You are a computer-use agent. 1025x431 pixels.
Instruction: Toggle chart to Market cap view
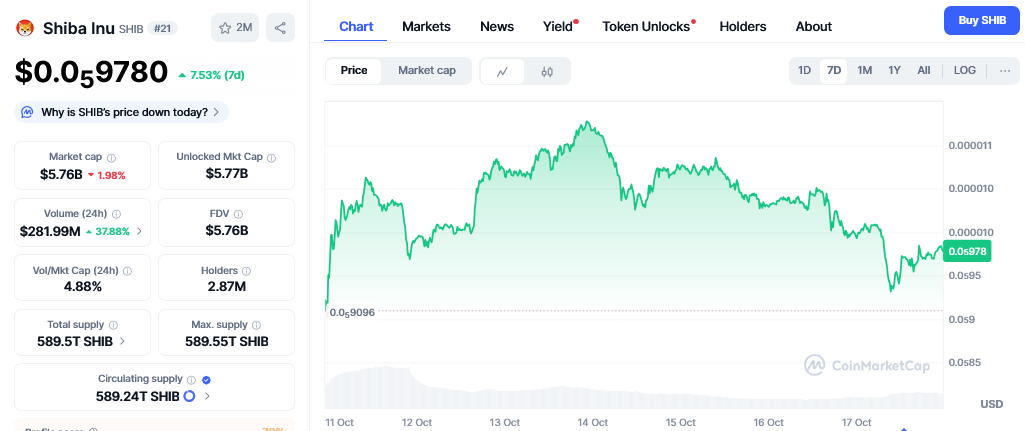tap(426, 70)
